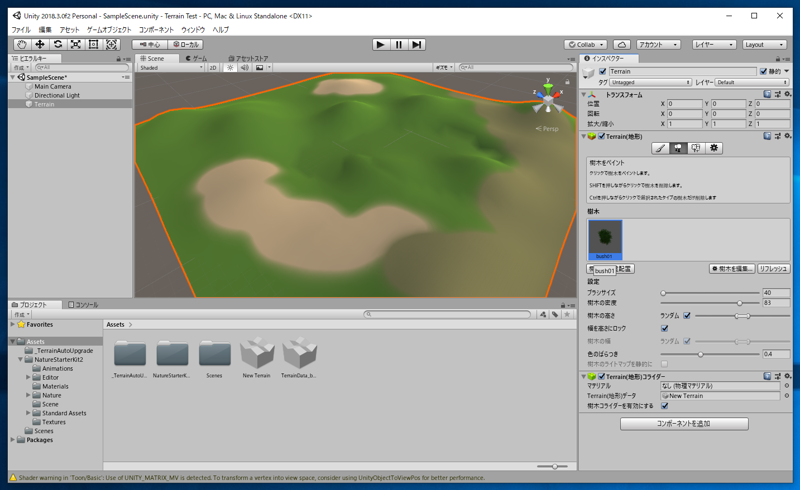Select the Hand tool

(x=21, y=44)
